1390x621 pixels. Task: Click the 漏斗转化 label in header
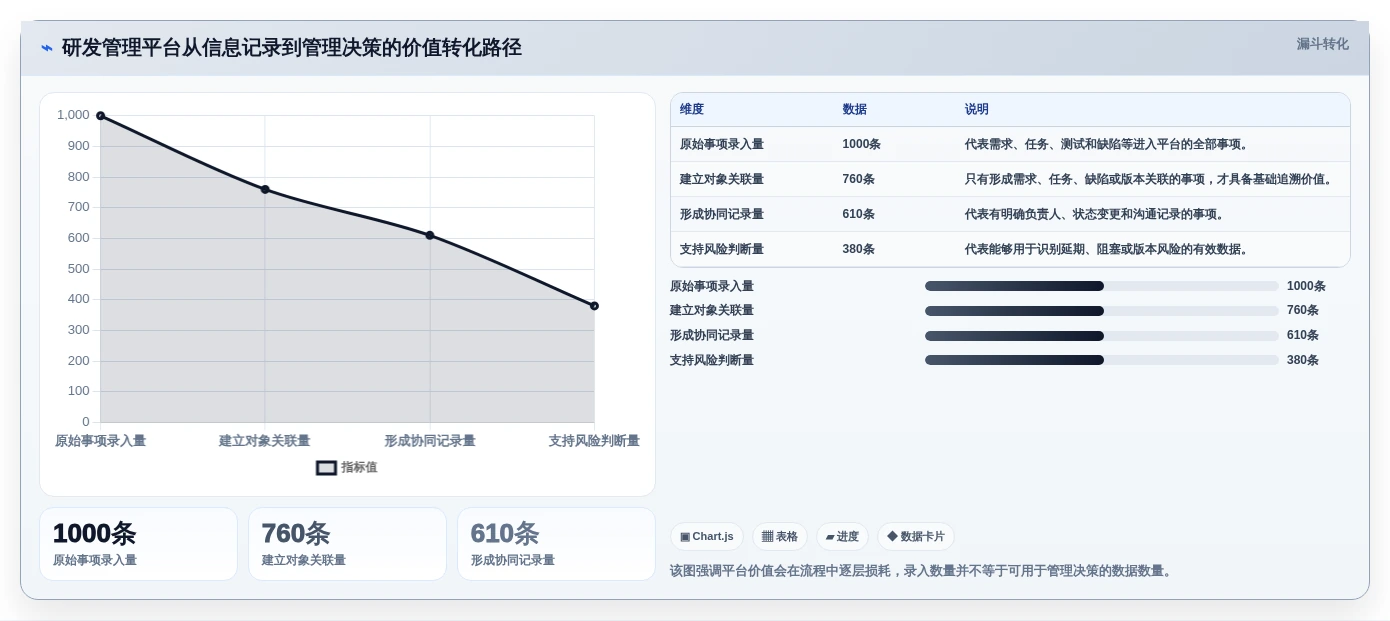[x=1322, y=44]
